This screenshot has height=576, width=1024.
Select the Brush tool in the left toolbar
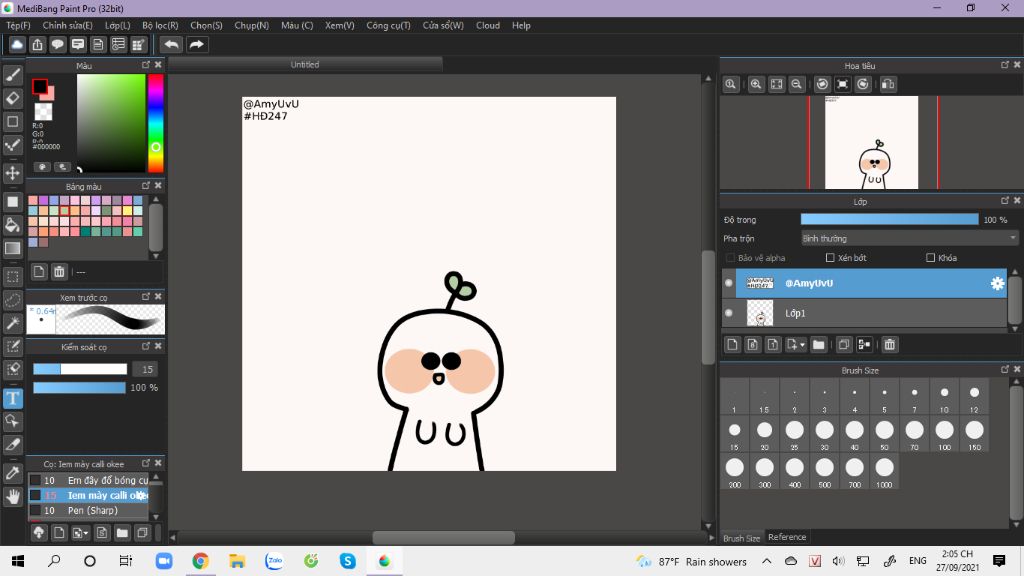click(13, 74)
